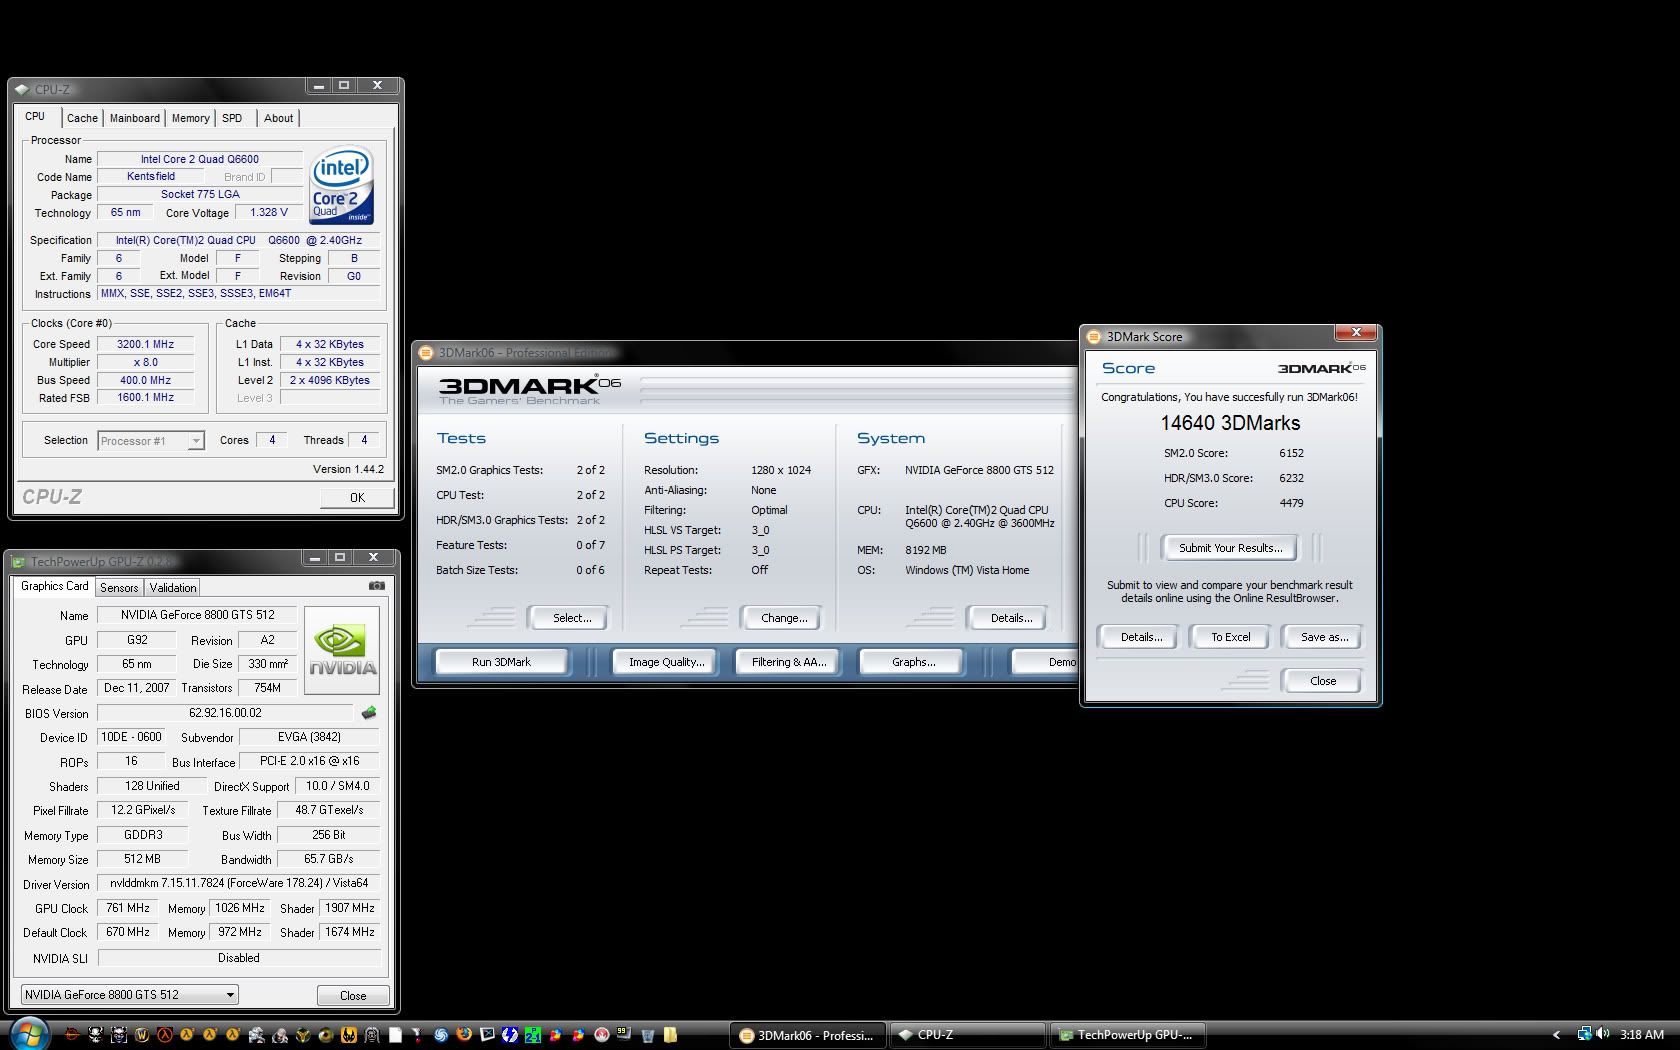Image resolution: width=1680 pixels, height=1050 pixels.
Task: Launch Half-Life 2 red lambda shortcut
Action: (165, 1035)
